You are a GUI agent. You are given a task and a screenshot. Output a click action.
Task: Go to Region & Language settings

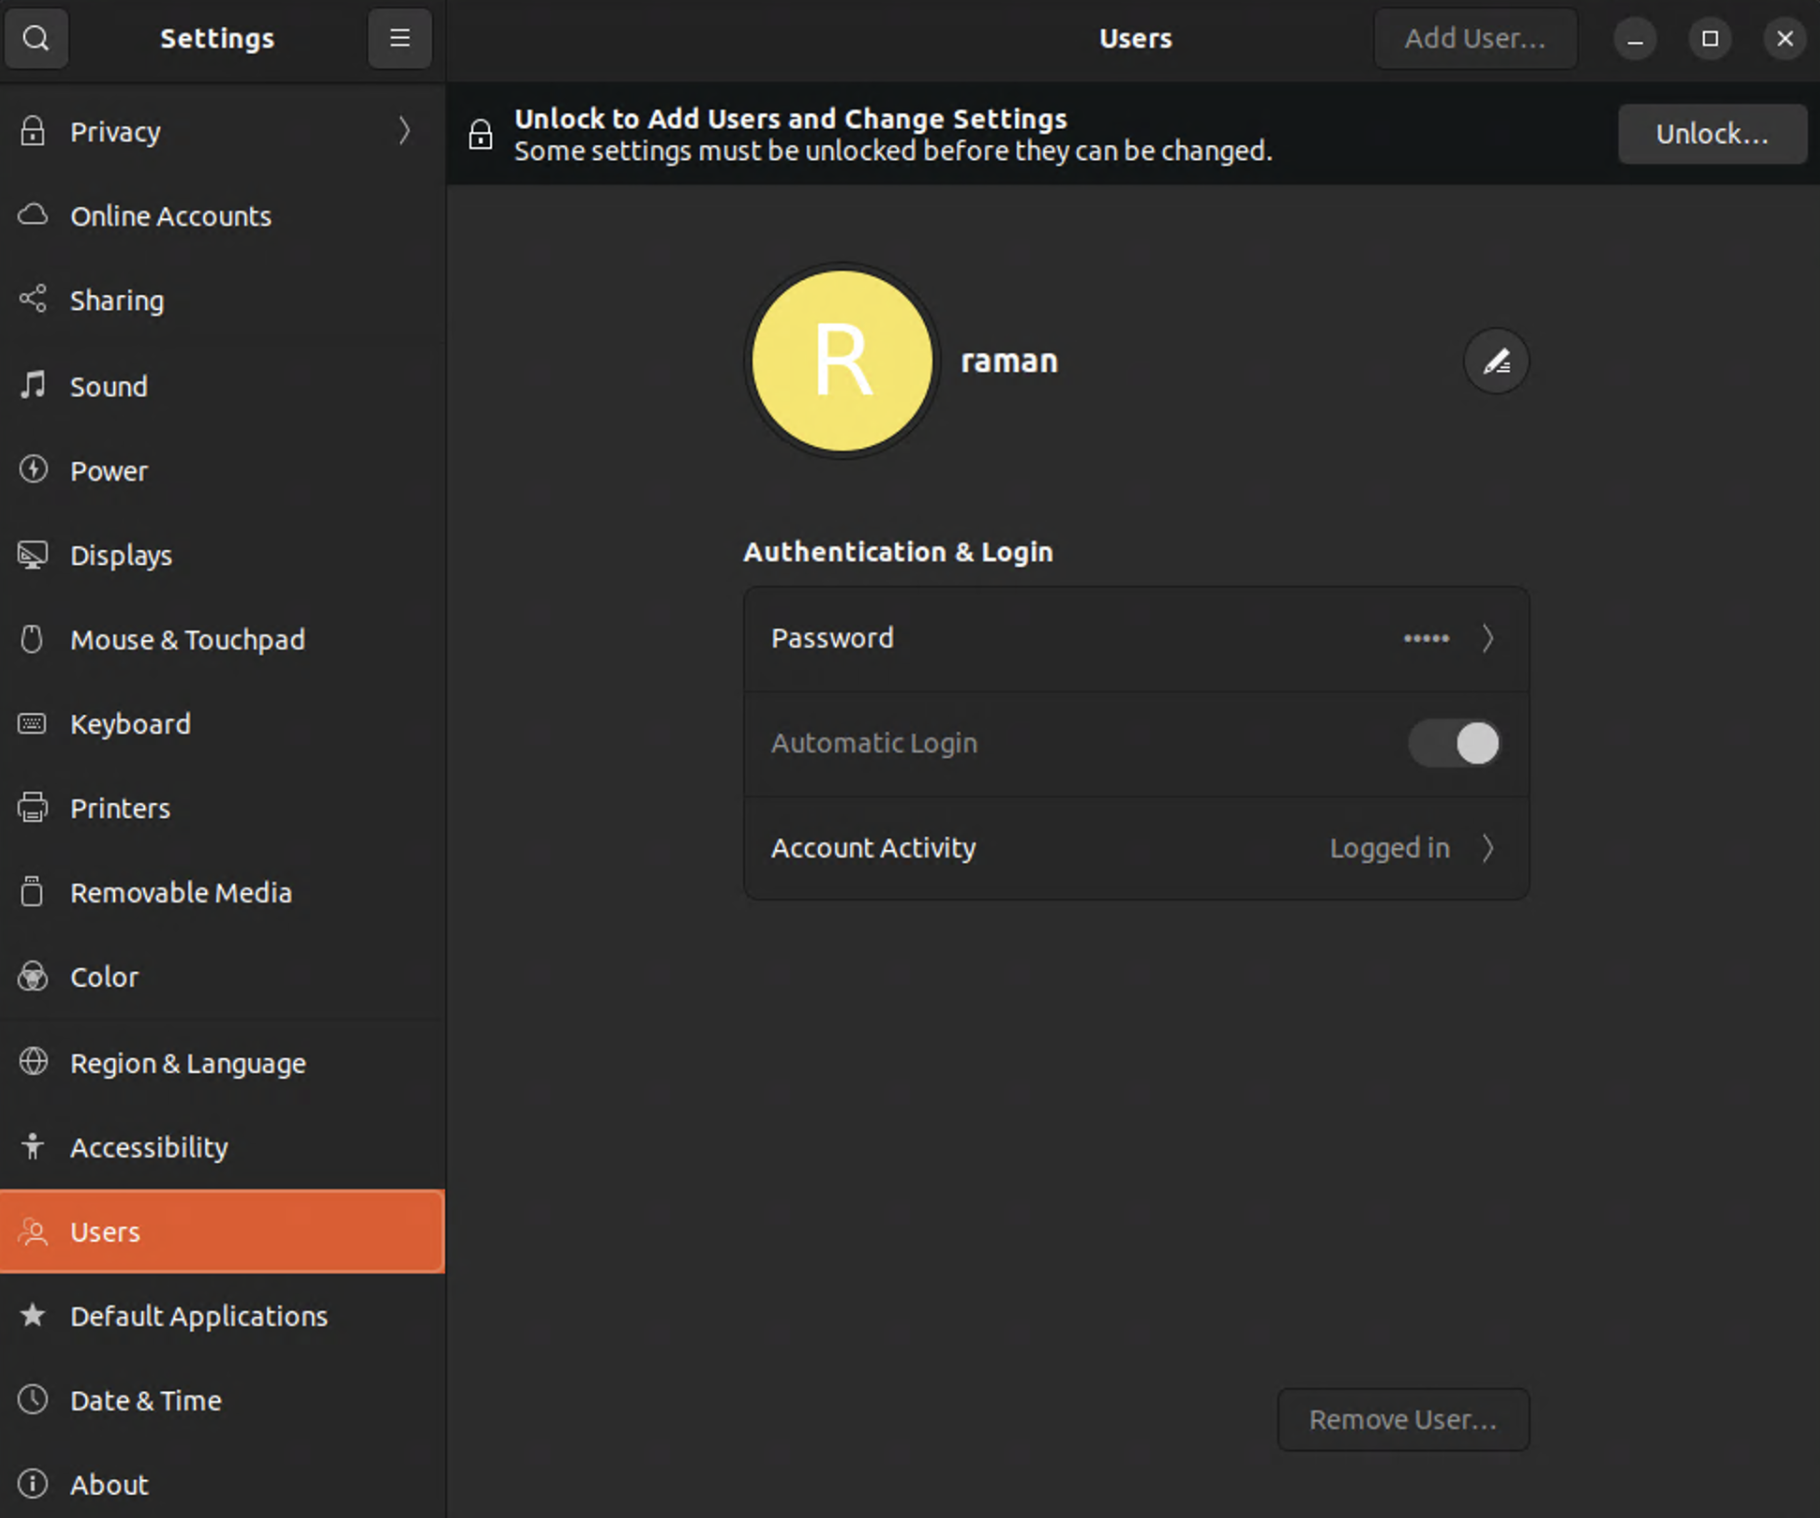188,1063
